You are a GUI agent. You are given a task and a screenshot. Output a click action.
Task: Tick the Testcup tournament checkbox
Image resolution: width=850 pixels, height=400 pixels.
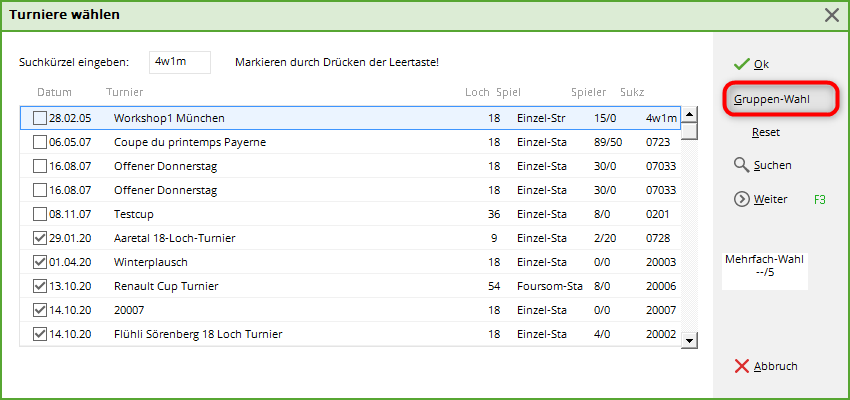coord(40,214)
